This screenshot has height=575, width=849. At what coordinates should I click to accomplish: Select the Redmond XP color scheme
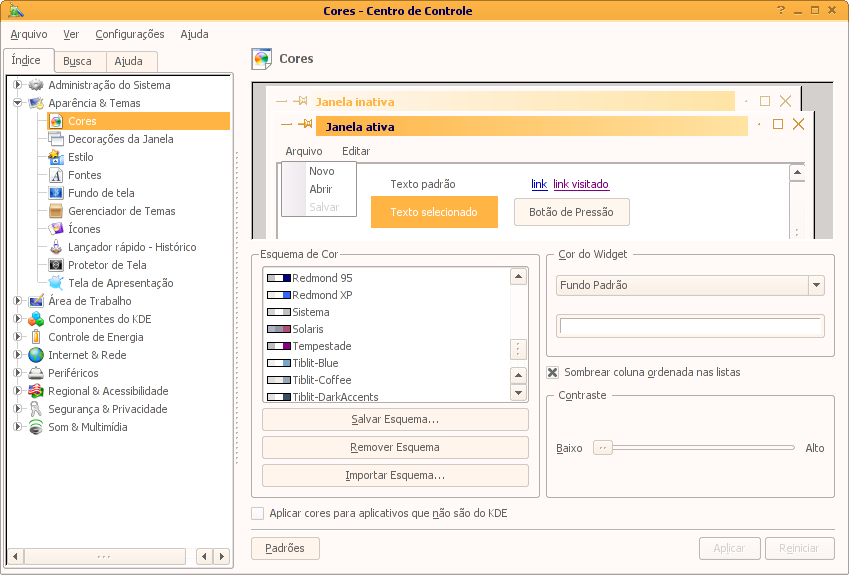[x=322, y=295]
